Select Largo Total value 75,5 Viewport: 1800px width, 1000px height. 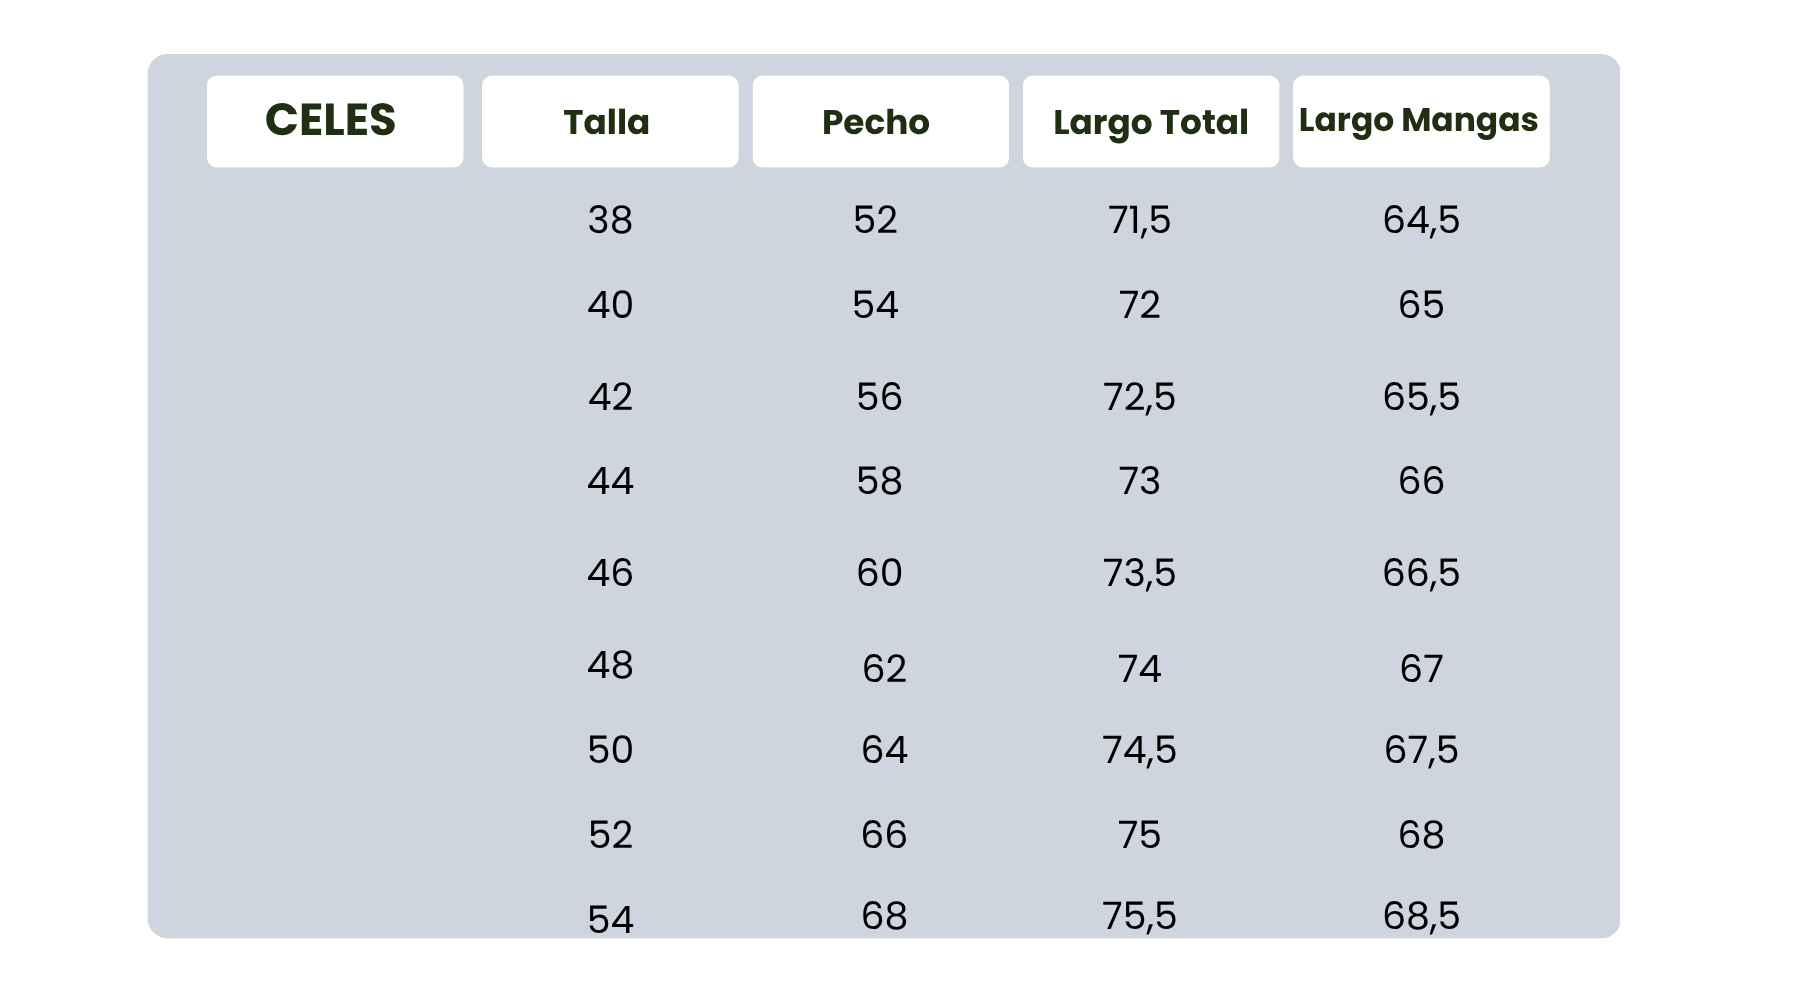click(x=1139, y=916)
